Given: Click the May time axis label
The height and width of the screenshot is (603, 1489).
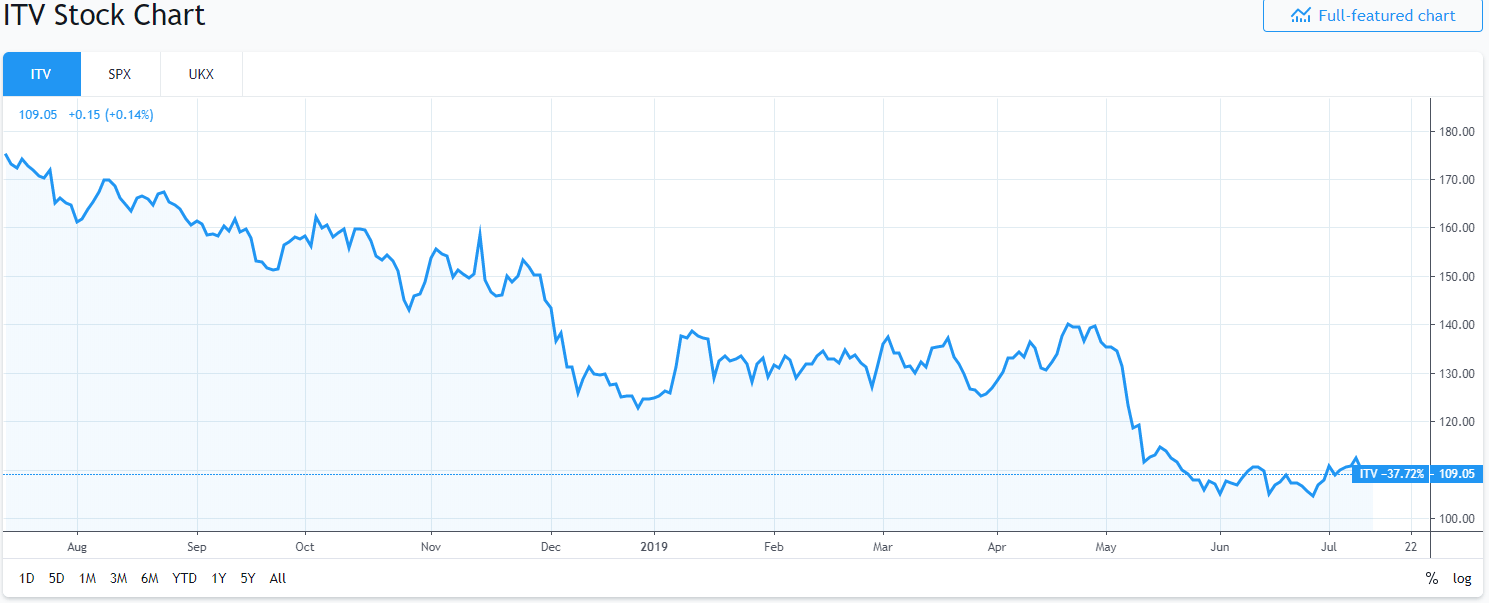Looking at the screenshot, I should click(1107, 547).
